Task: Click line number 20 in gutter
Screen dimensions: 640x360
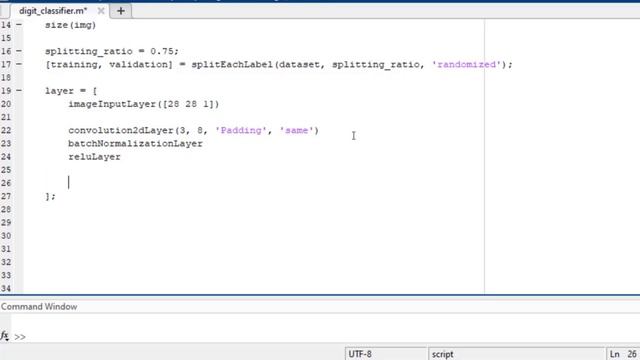Action: 6,104
